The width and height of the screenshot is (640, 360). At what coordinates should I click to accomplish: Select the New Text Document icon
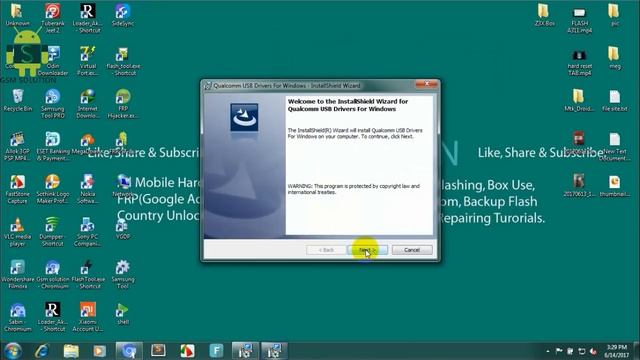tap(614, 147)
